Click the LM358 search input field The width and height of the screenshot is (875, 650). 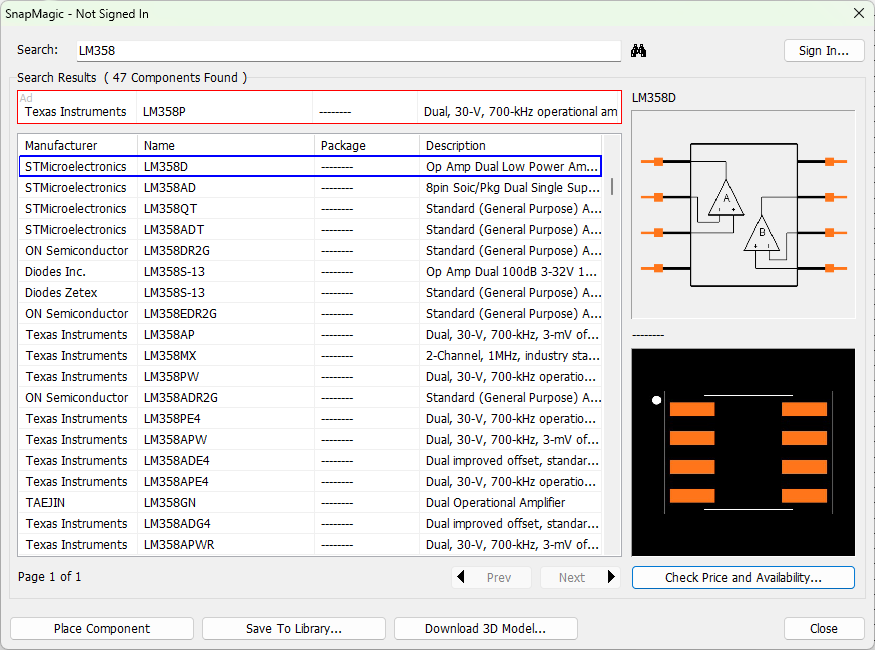click(x=349, y=51)
